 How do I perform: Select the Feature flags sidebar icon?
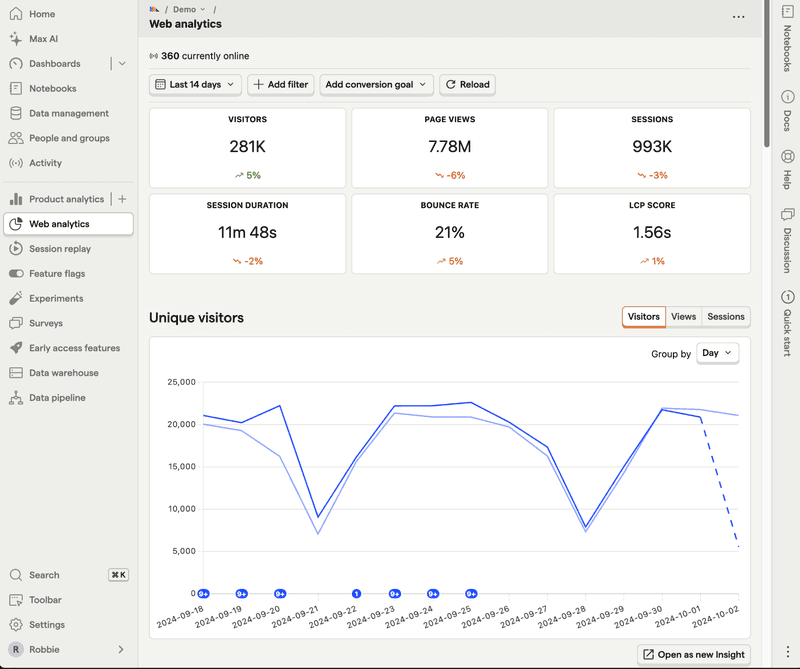14,273
